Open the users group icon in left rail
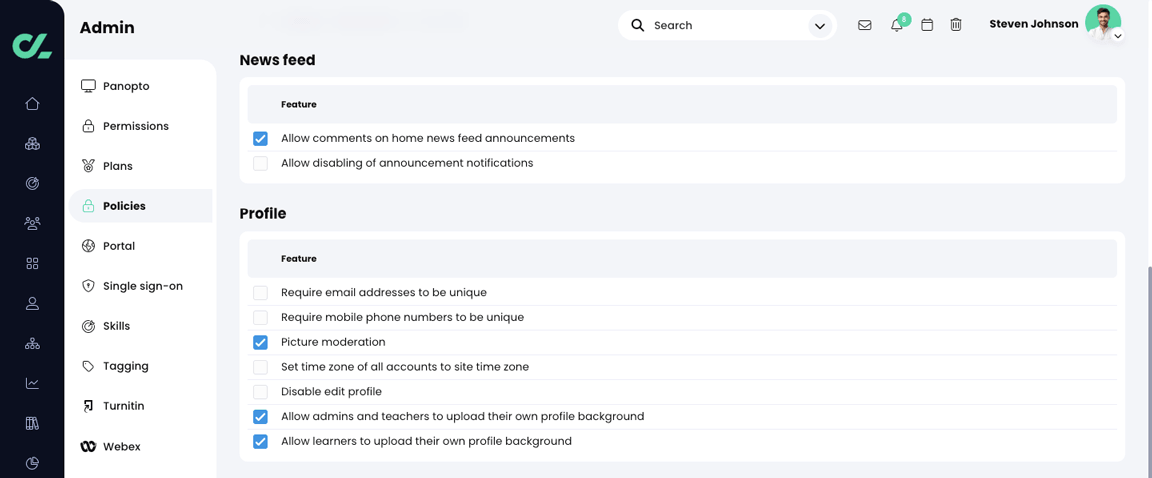Viewport: 1152px width, 478px height. 32,223
